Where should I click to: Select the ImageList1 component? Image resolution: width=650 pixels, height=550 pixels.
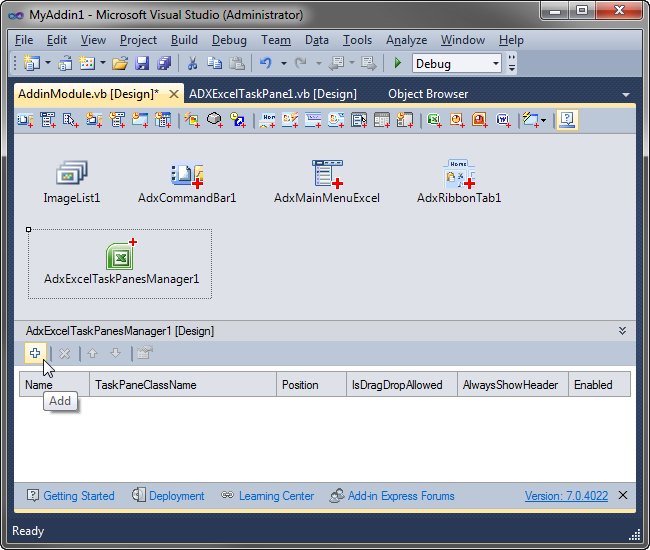tap(72, 182)
